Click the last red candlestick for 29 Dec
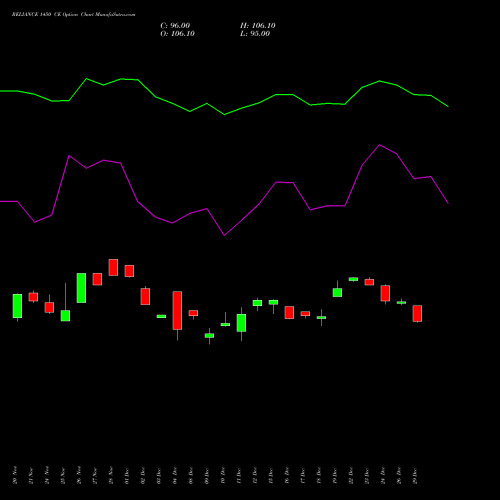500x500 pixels. (417, 313)
